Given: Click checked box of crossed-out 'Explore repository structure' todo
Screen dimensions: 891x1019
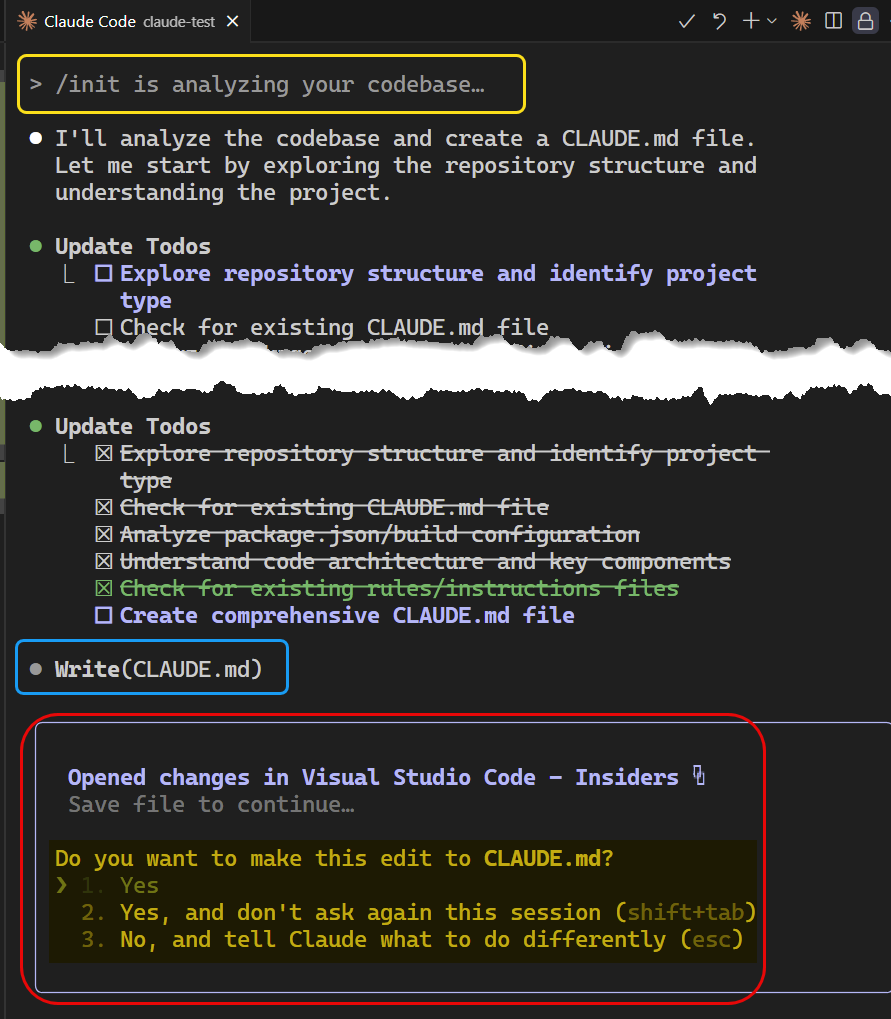Looking at the screenshot, I should [x=104, y=453].
